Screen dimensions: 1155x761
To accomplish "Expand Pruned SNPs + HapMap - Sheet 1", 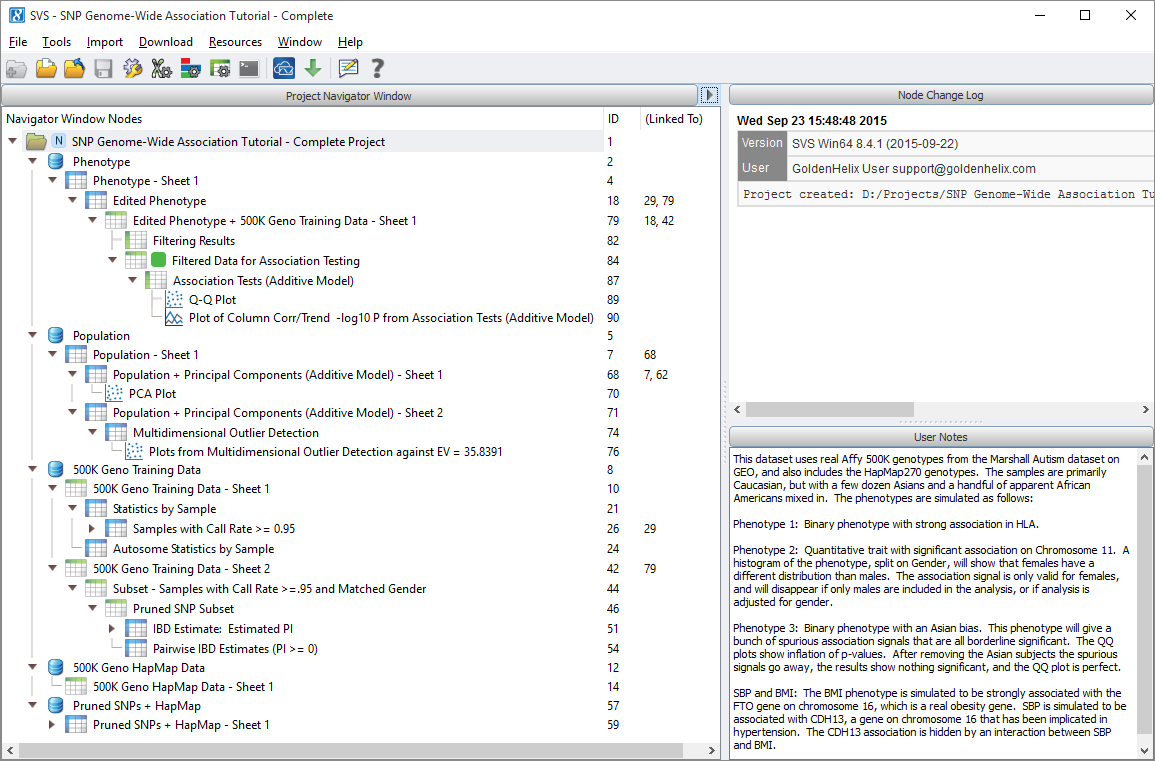I will point(53,724).
